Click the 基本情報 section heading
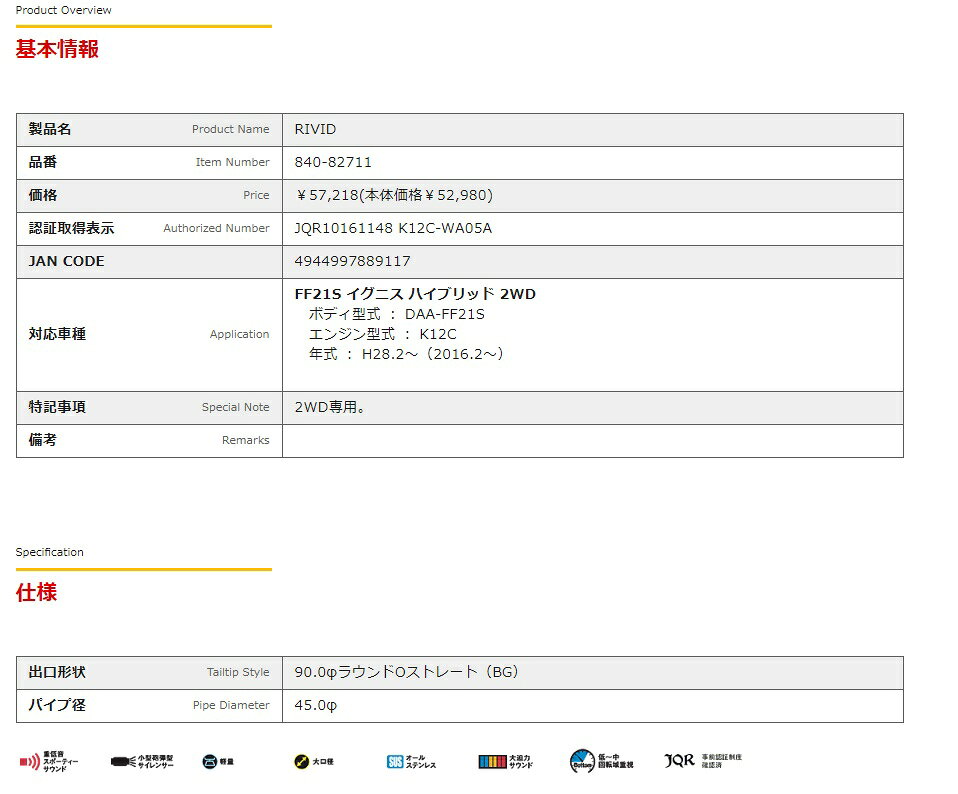The image size is (958, 794). point(57,49)
